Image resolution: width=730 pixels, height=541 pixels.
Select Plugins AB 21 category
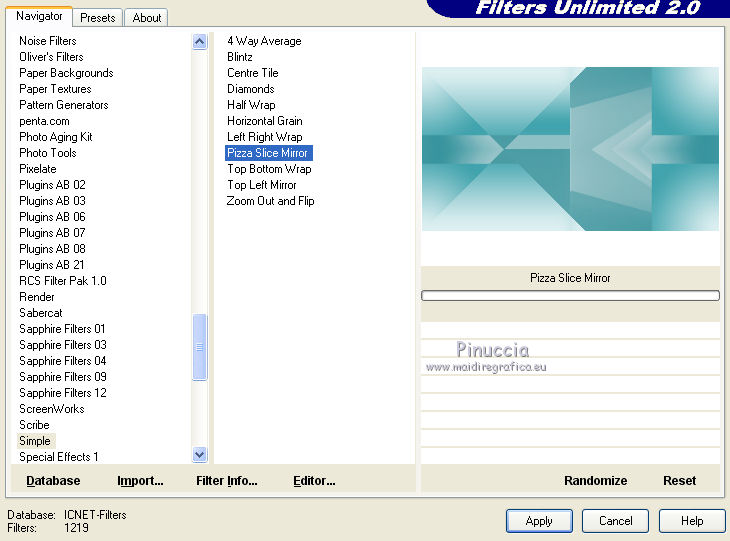coord(52,264)
